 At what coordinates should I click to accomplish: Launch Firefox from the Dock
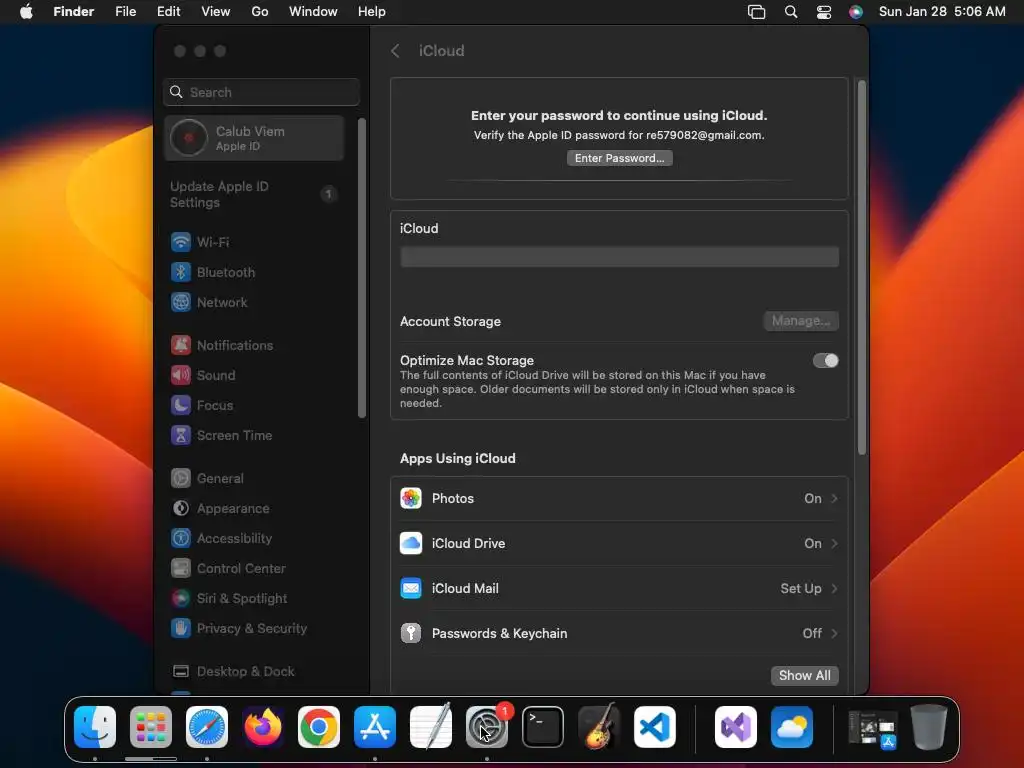pyautogui.click(x=263, y=727)
